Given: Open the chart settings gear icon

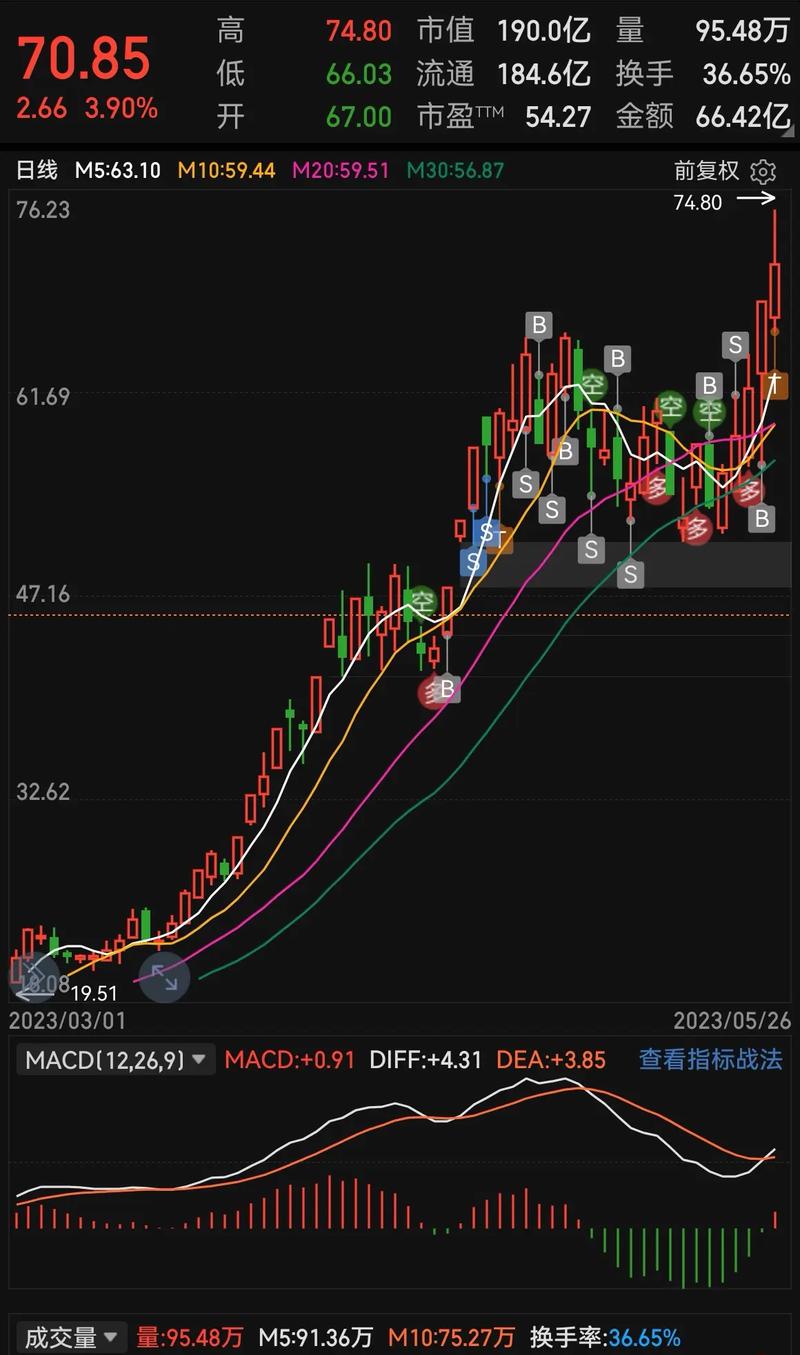Looking at the screenshot, I should [x=763, y=171].
